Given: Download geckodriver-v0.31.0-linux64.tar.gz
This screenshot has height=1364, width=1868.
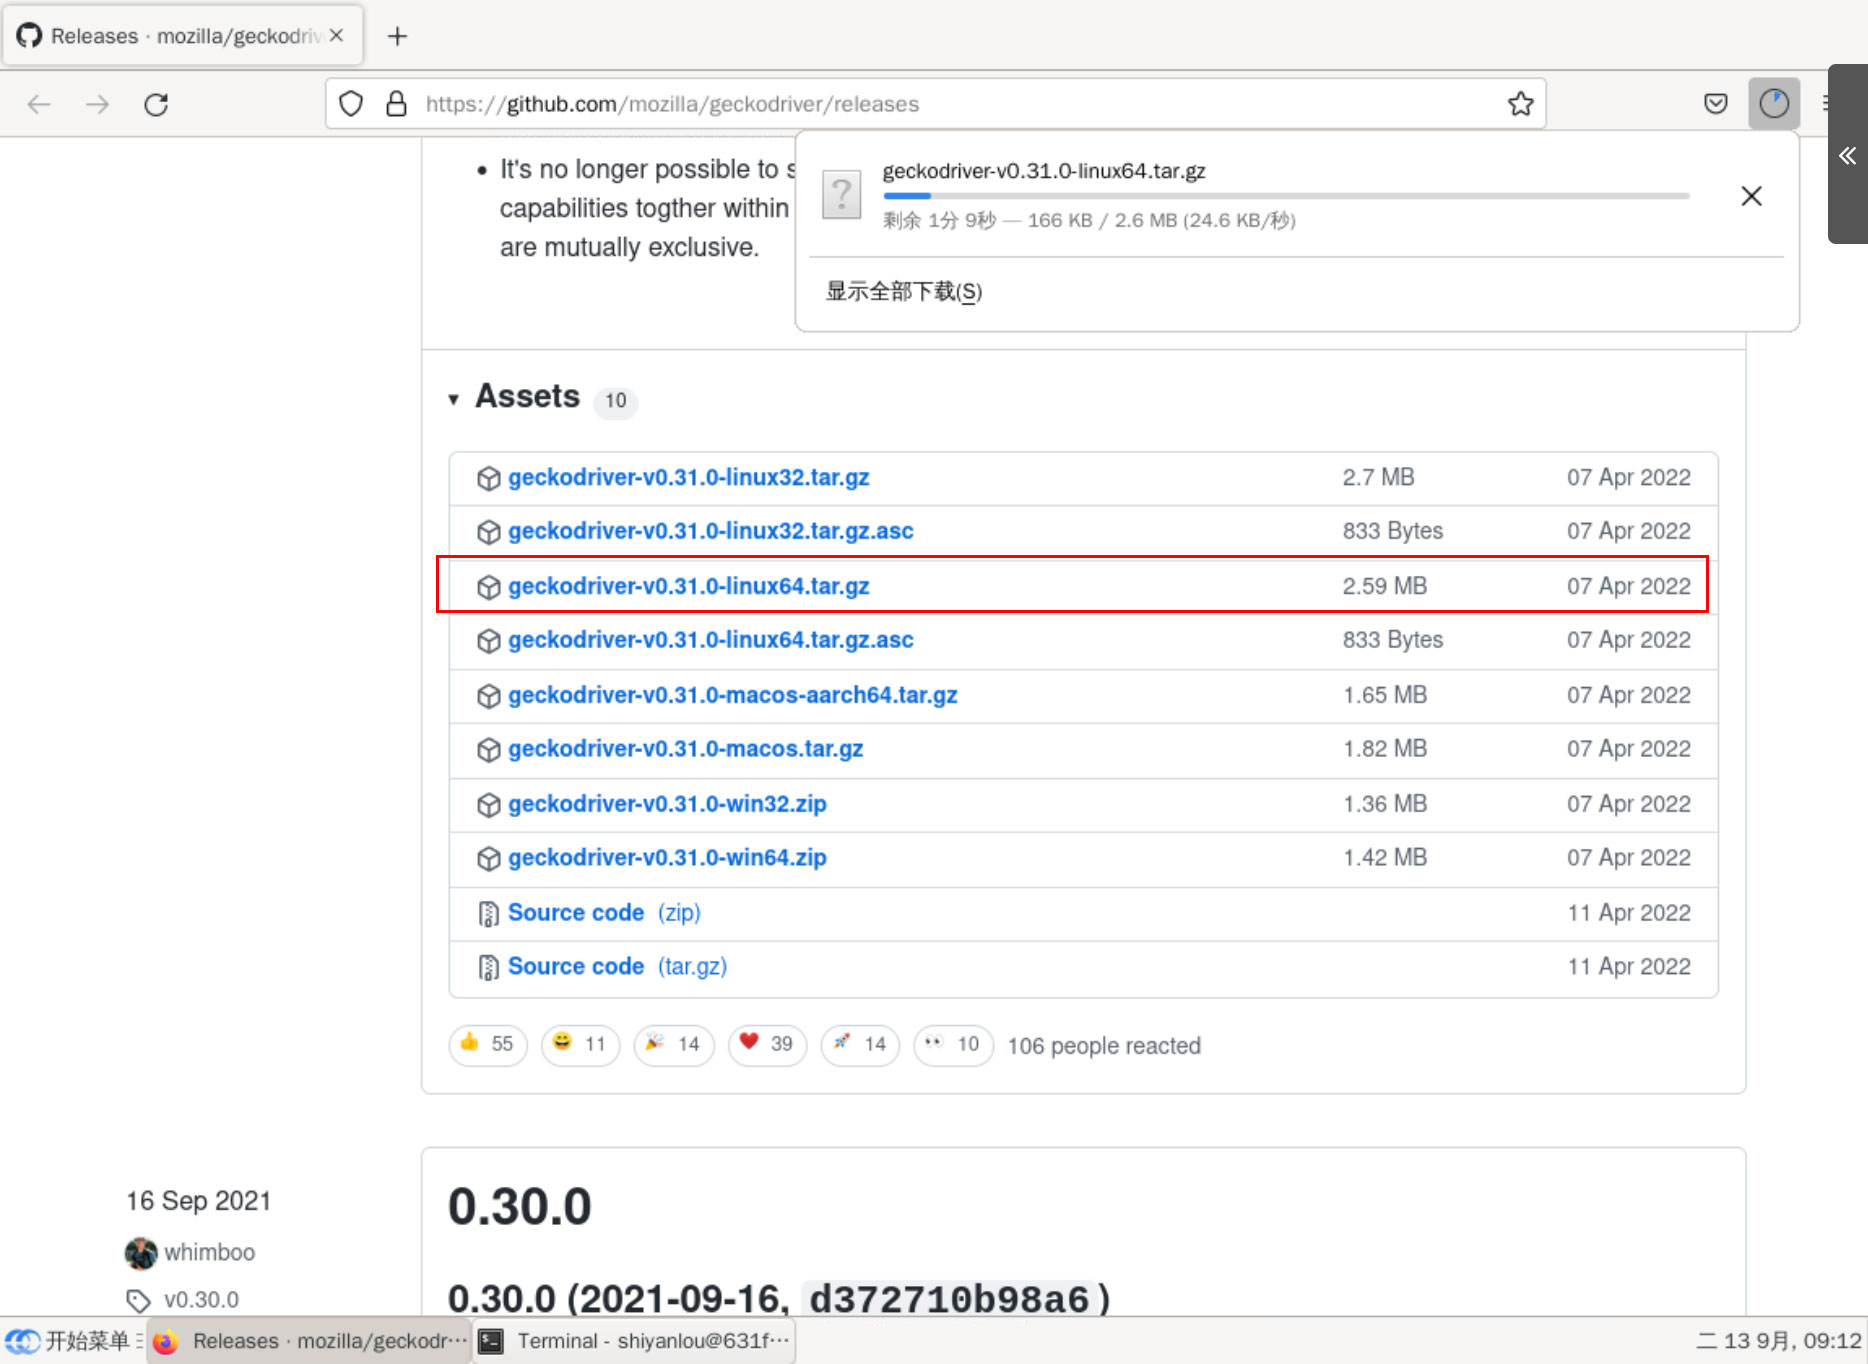Looking at the screenshot, I should click(688, 586).
